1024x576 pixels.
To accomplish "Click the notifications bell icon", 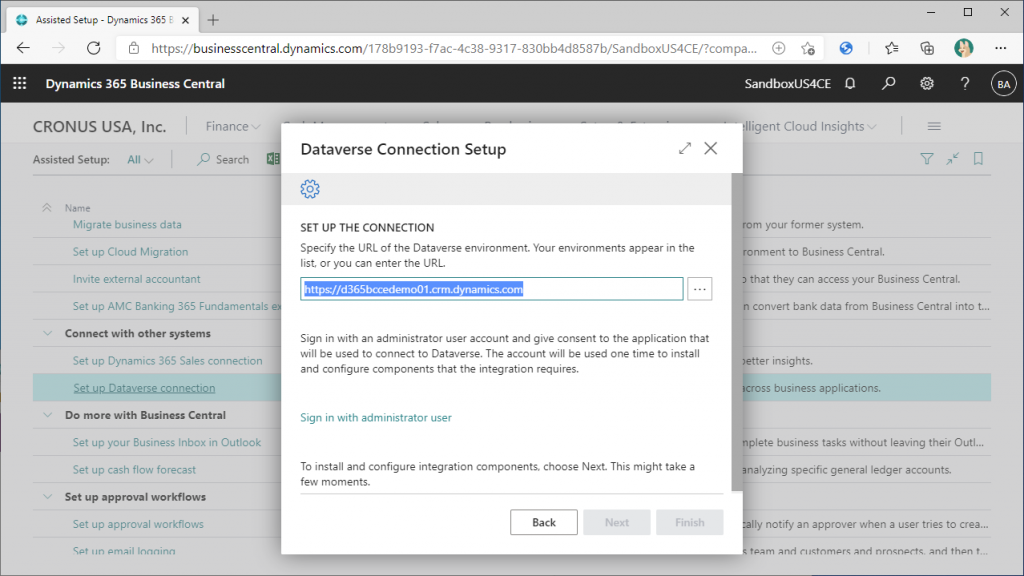I will click(850, 84).
